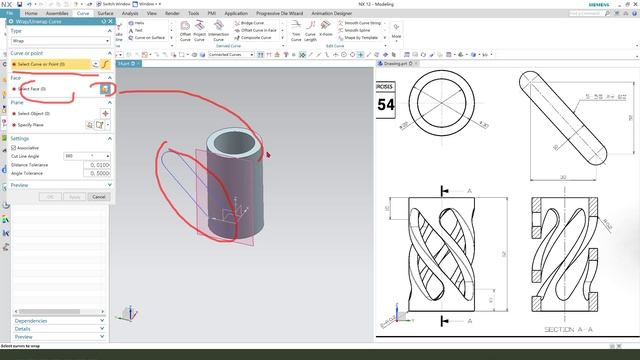Click the curve selection icon beside Select Curve
The height and width of the screenshot is (360, 640).
pos(105,64)
